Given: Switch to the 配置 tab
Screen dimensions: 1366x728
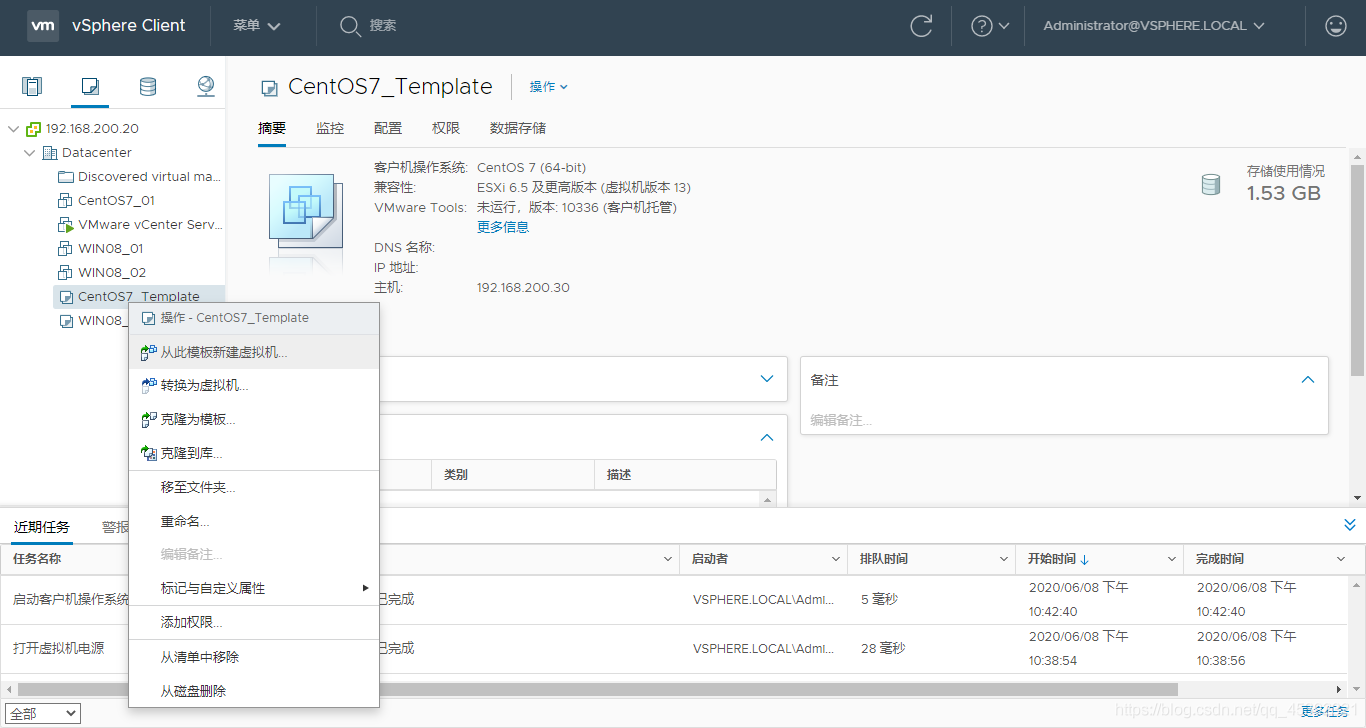Looking at the screenshot, I should click(x=388, y=128).
